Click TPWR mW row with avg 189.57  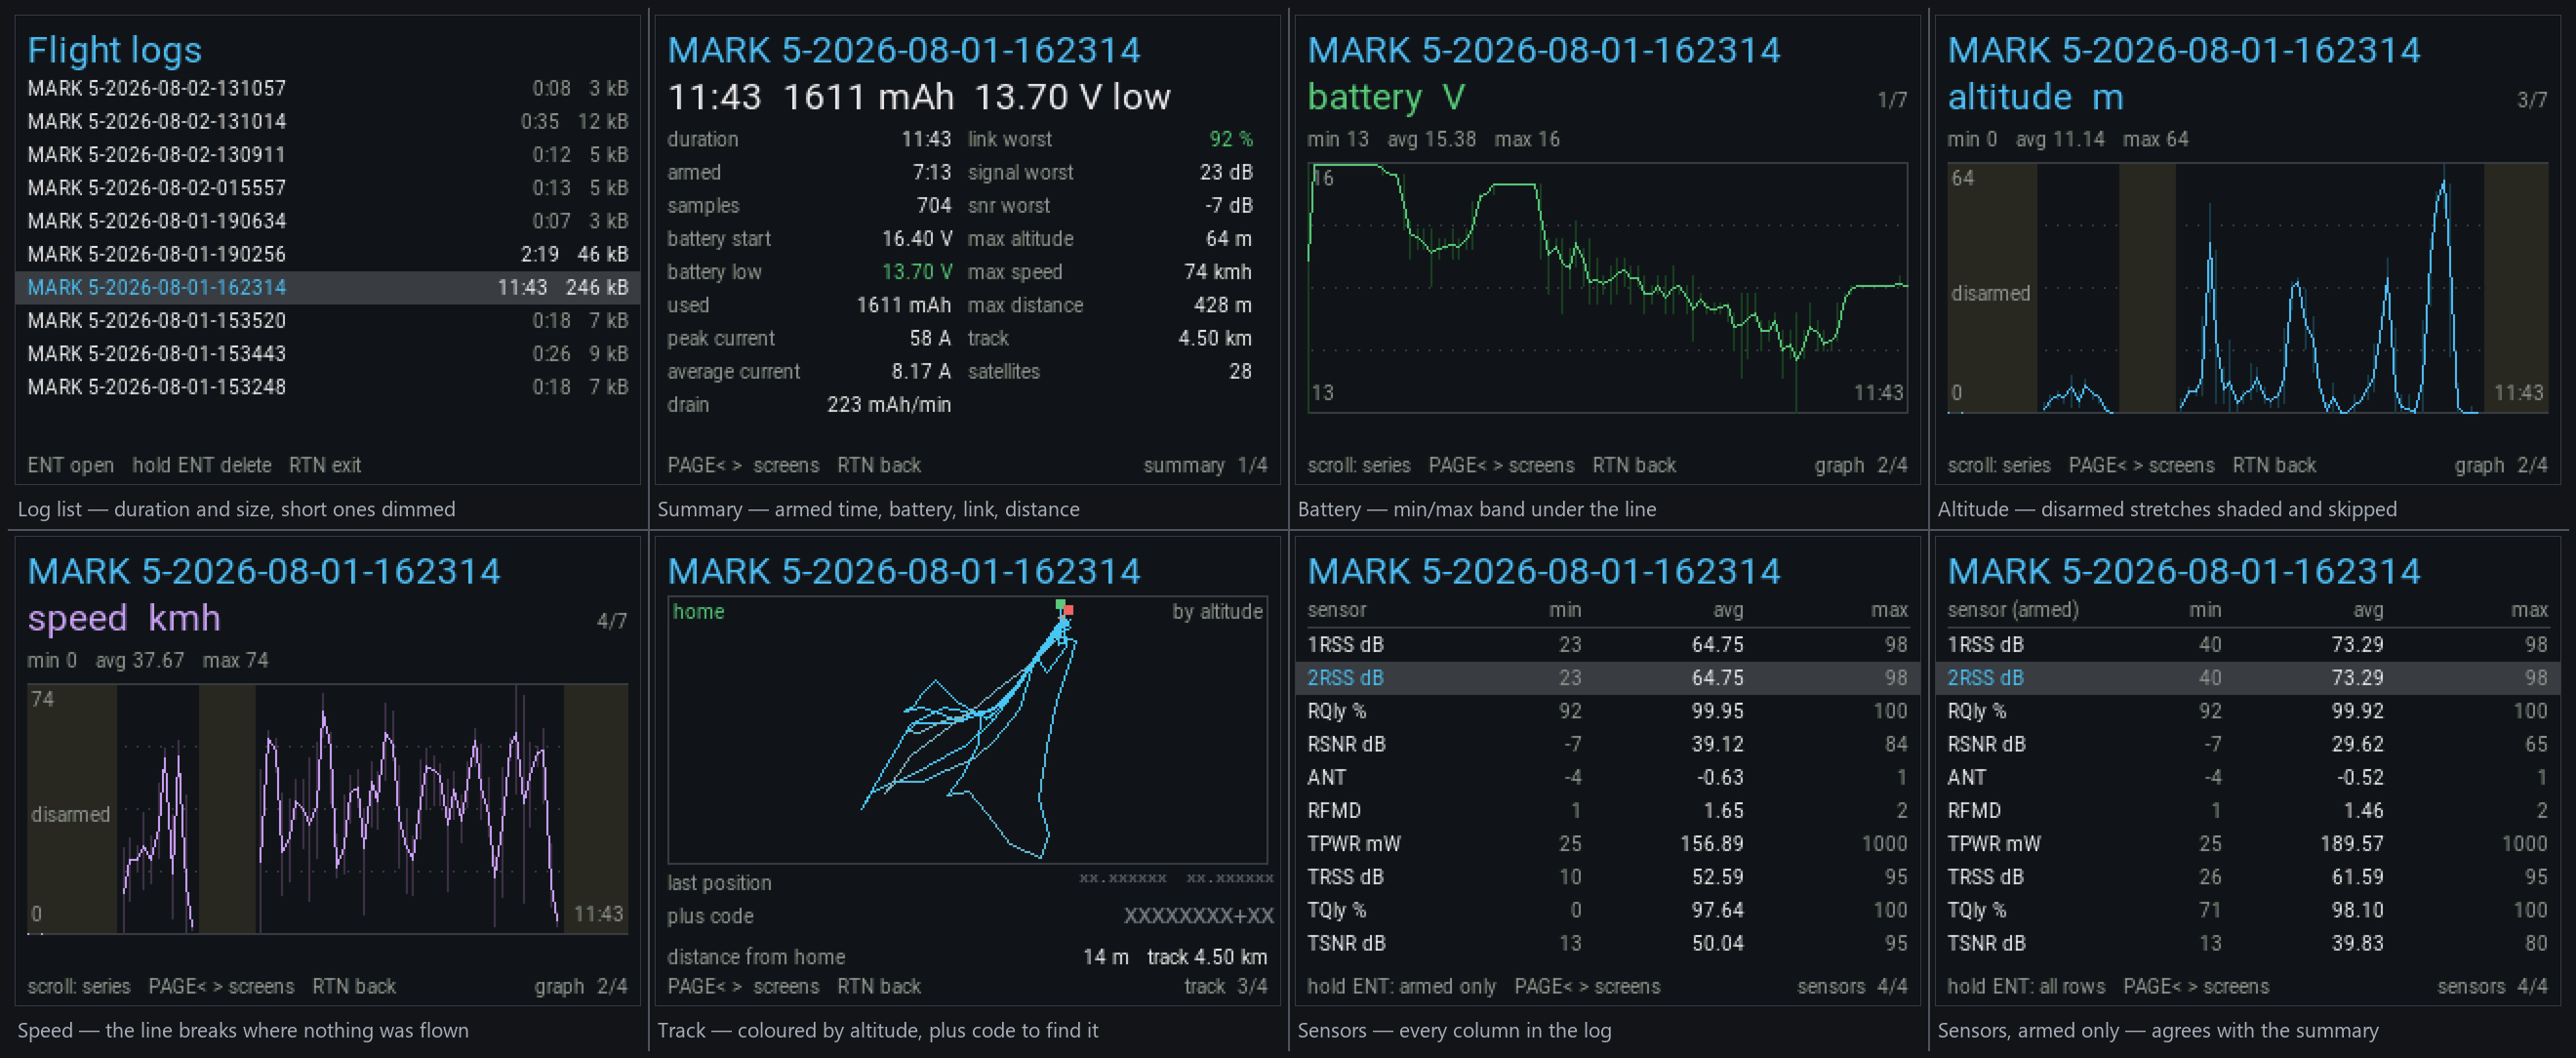[2247, 843]
